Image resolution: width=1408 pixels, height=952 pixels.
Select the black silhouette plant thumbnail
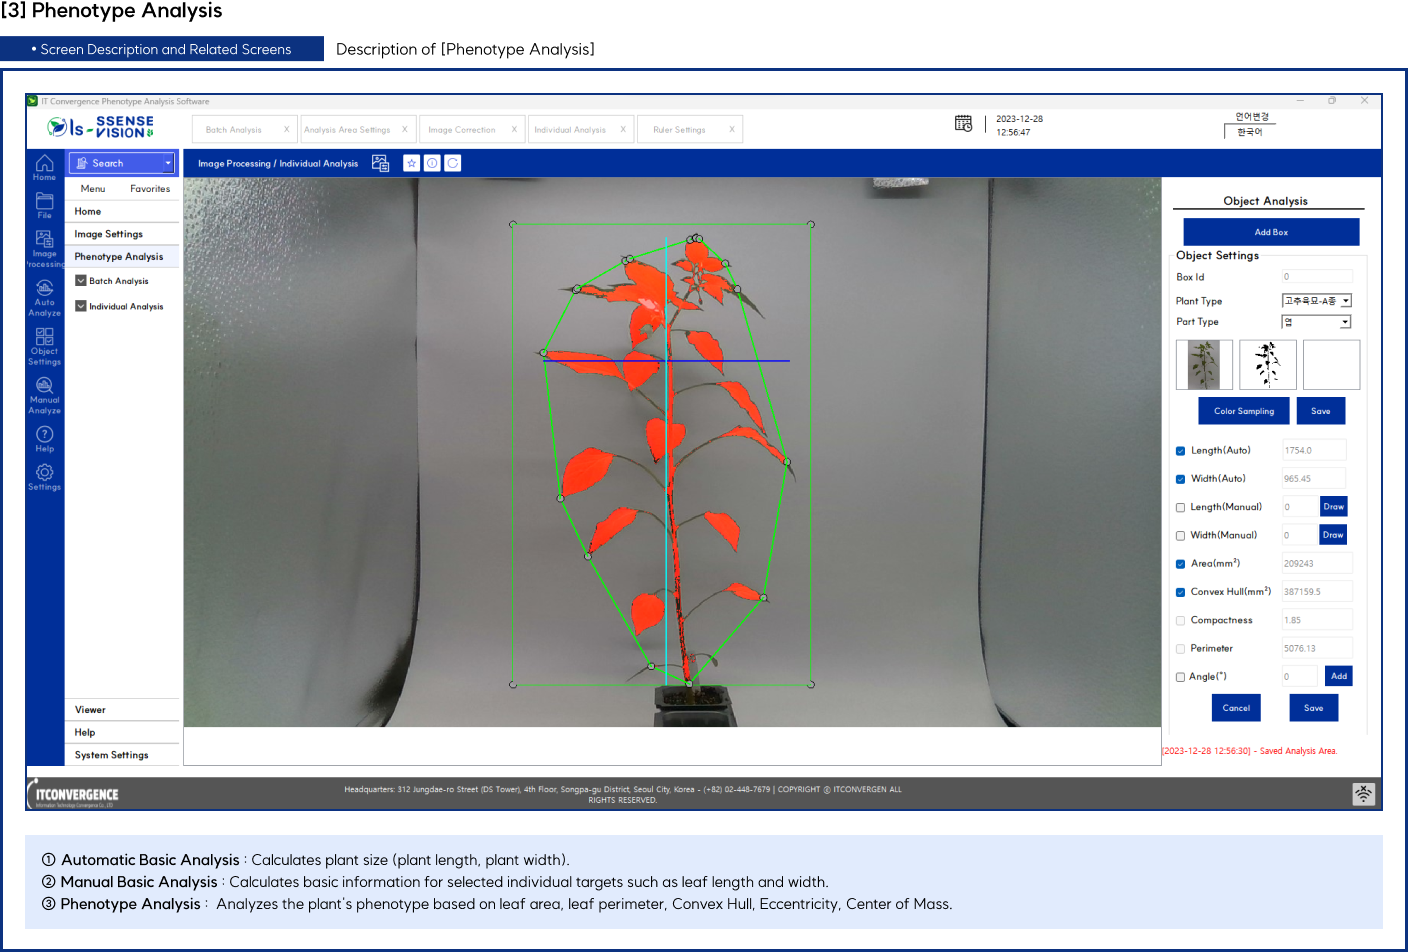click(x=1267, y=364)
